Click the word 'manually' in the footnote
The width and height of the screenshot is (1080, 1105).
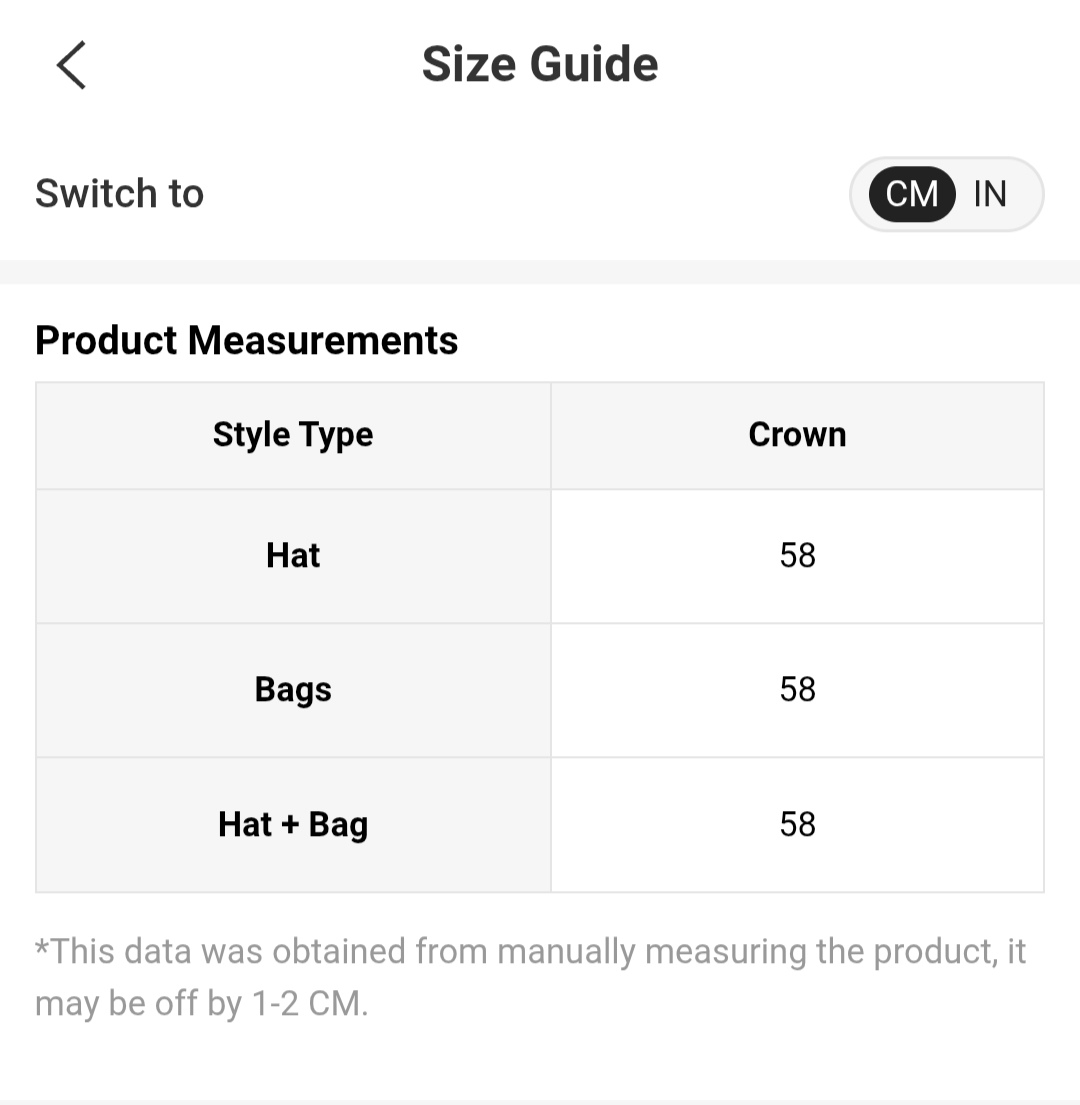click(566, 952)
